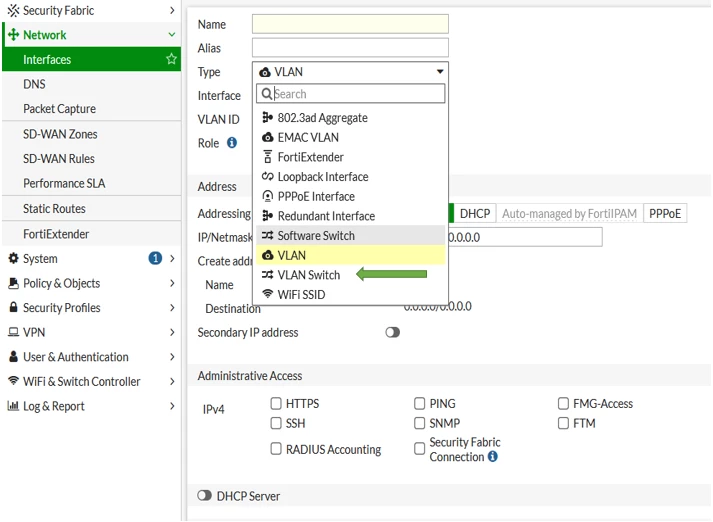Expand the VPN menu chevron
The width and height of the screenshot is (713, 522).
coord(172,332)
